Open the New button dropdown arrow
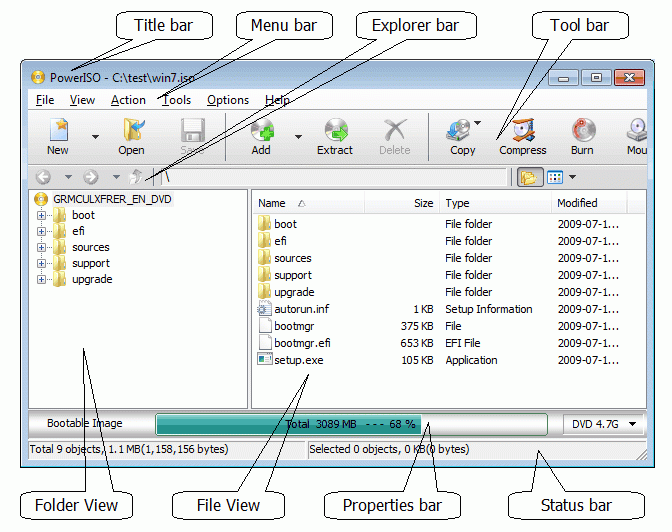This screenshot has height=532, width=672. [95, 137]
